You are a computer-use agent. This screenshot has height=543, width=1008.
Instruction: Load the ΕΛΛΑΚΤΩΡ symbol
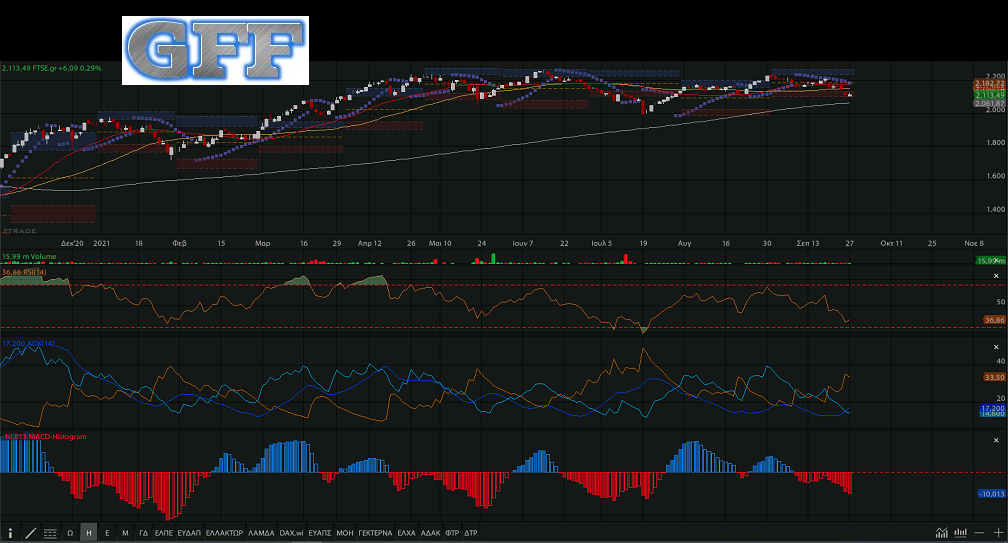coord(224,533)
